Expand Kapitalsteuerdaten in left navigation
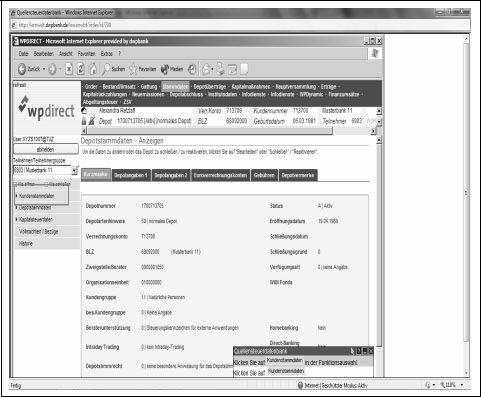The image size is (481, 397). (36, 220)
